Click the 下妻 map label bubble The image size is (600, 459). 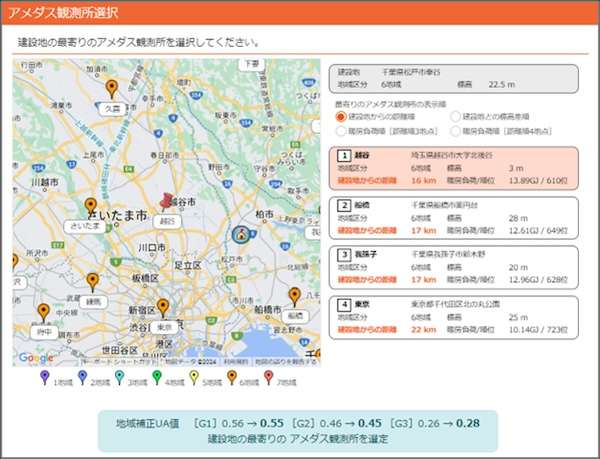(x=251, y=64)
